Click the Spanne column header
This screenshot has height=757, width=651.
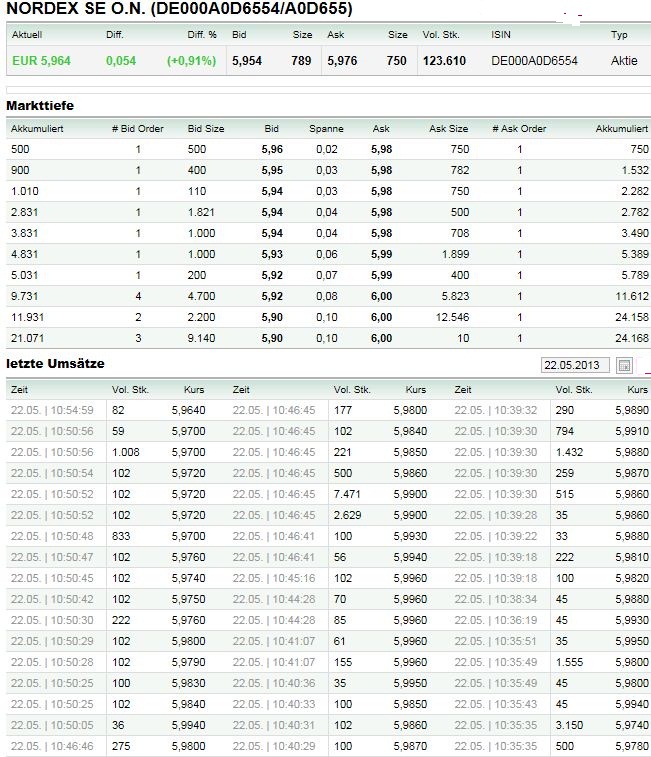click(326, 129)
